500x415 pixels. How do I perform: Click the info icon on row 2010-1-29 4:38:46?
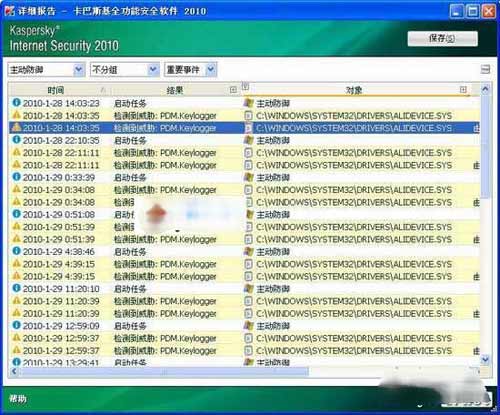tap(16, 251)
